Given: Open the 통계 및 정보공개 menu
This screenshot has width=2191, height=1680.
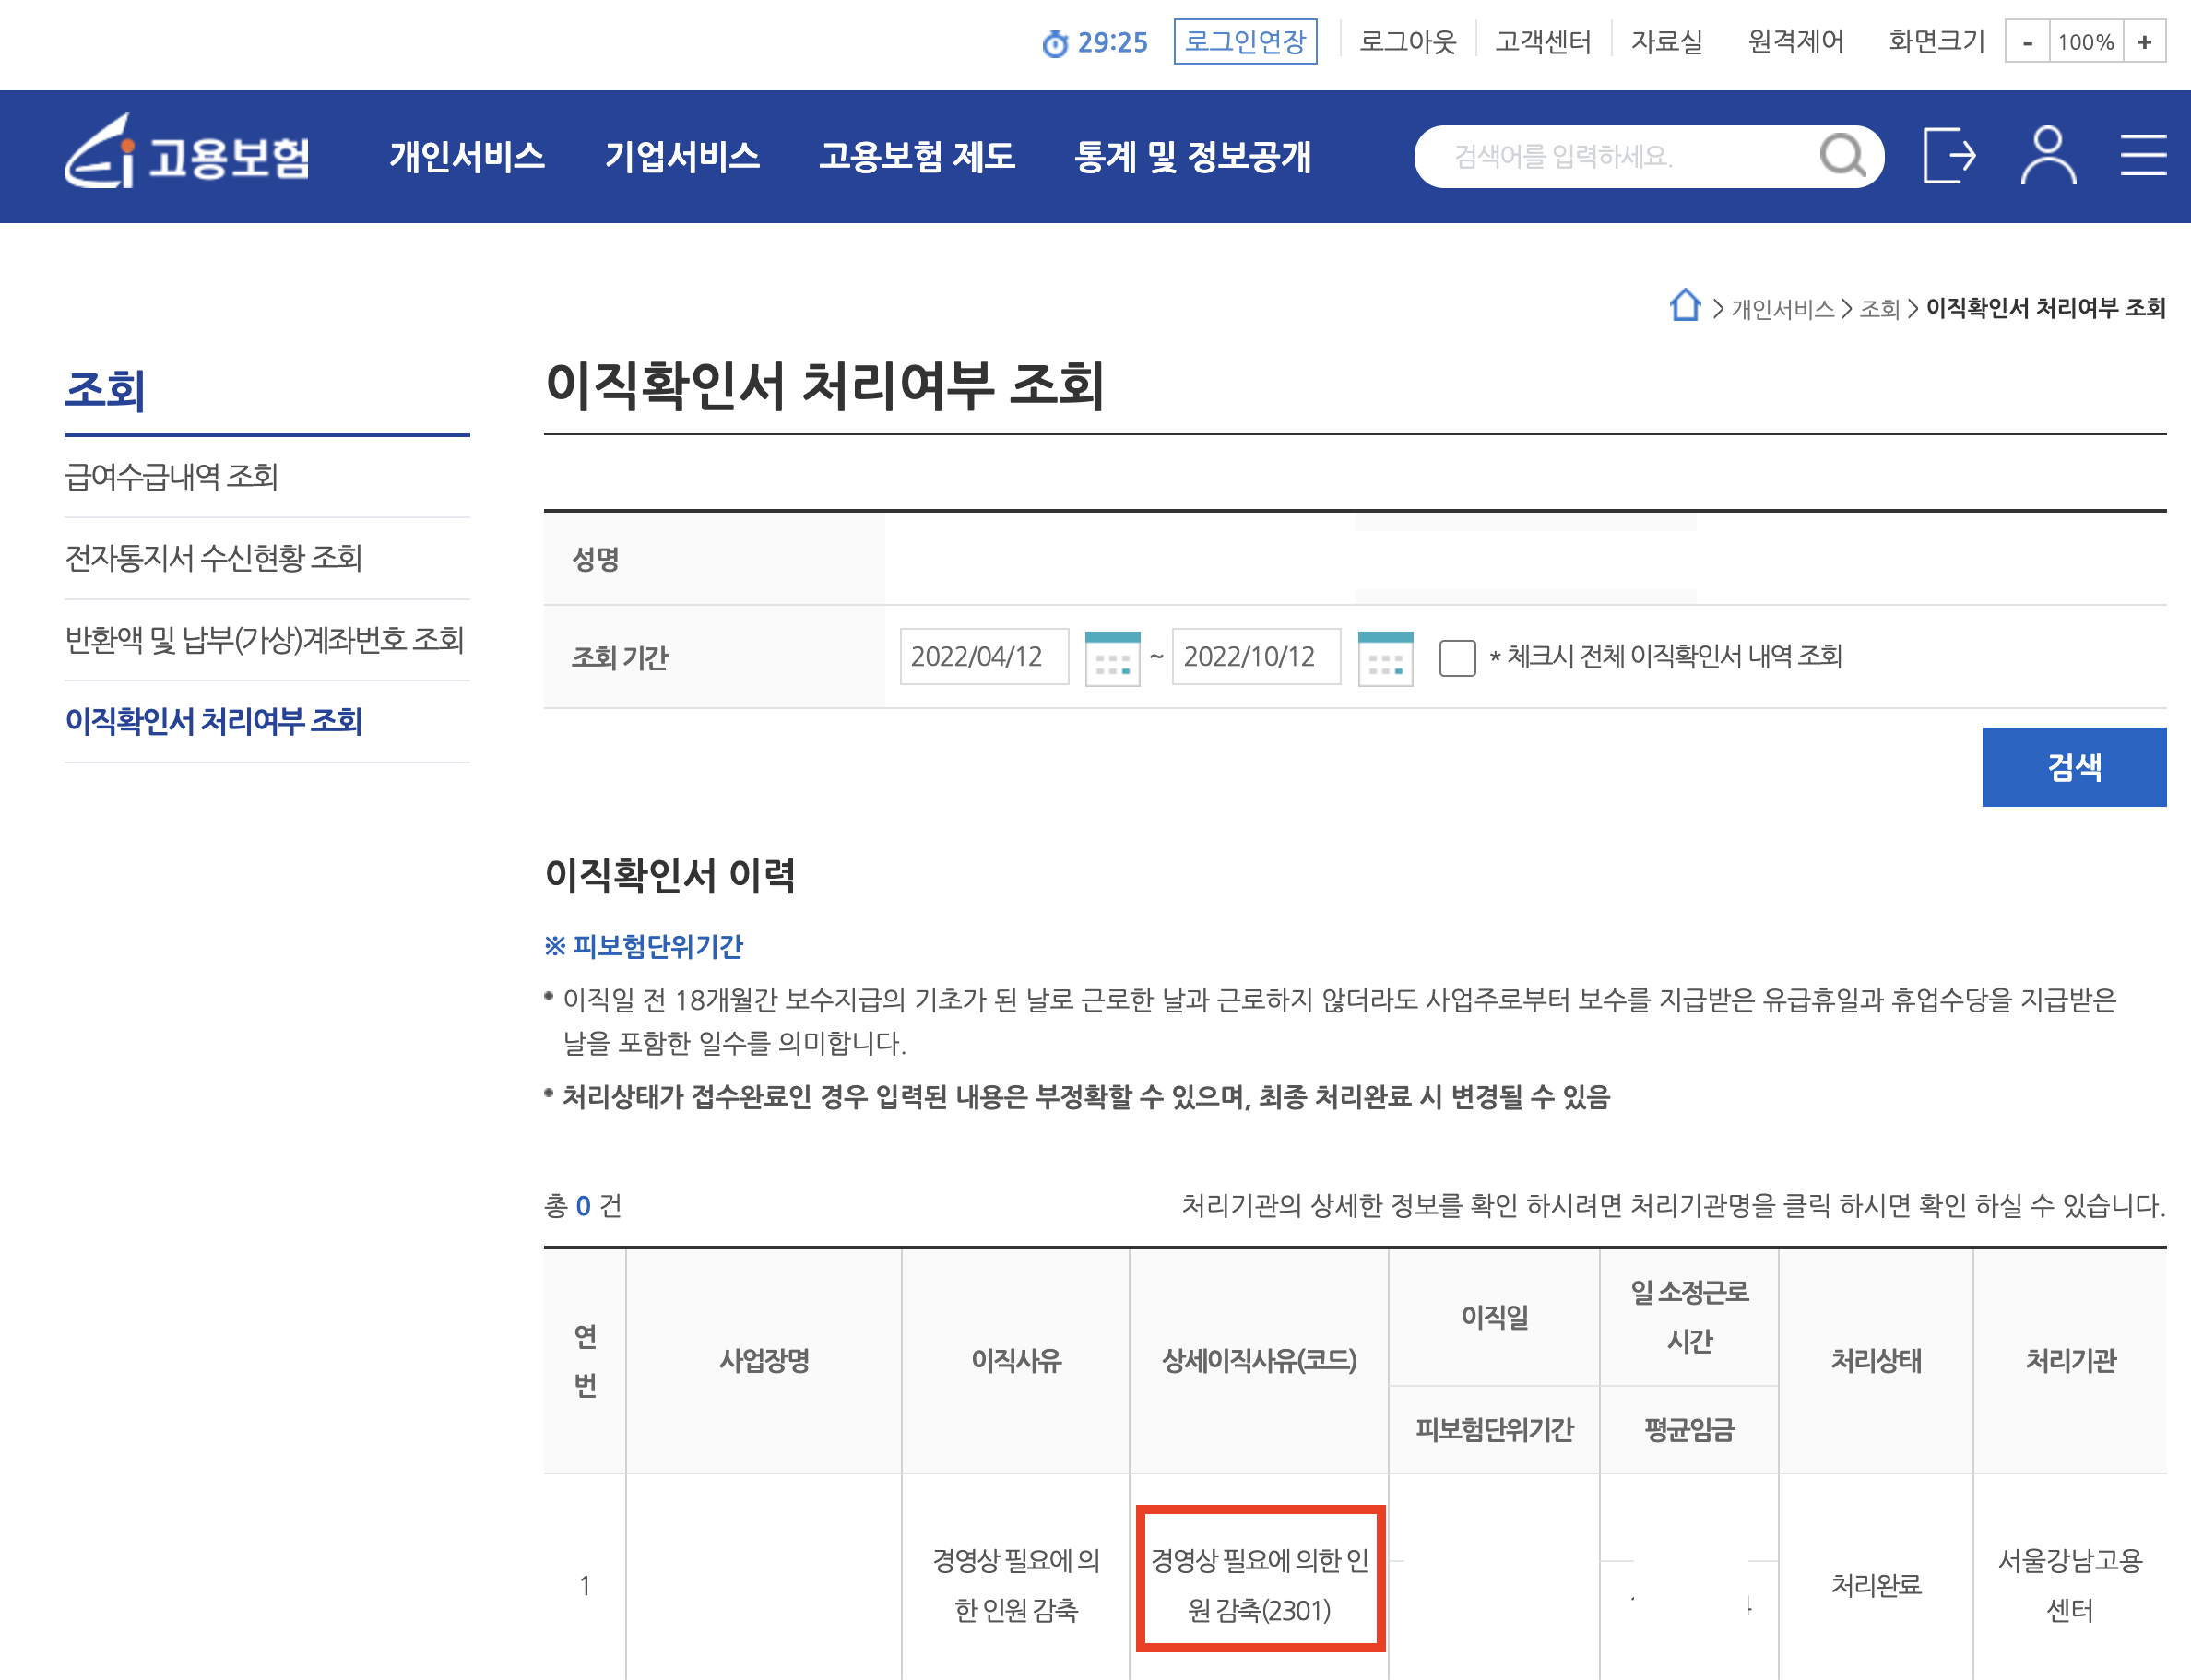Looking at the screenshot, I should click(1192, 156).
